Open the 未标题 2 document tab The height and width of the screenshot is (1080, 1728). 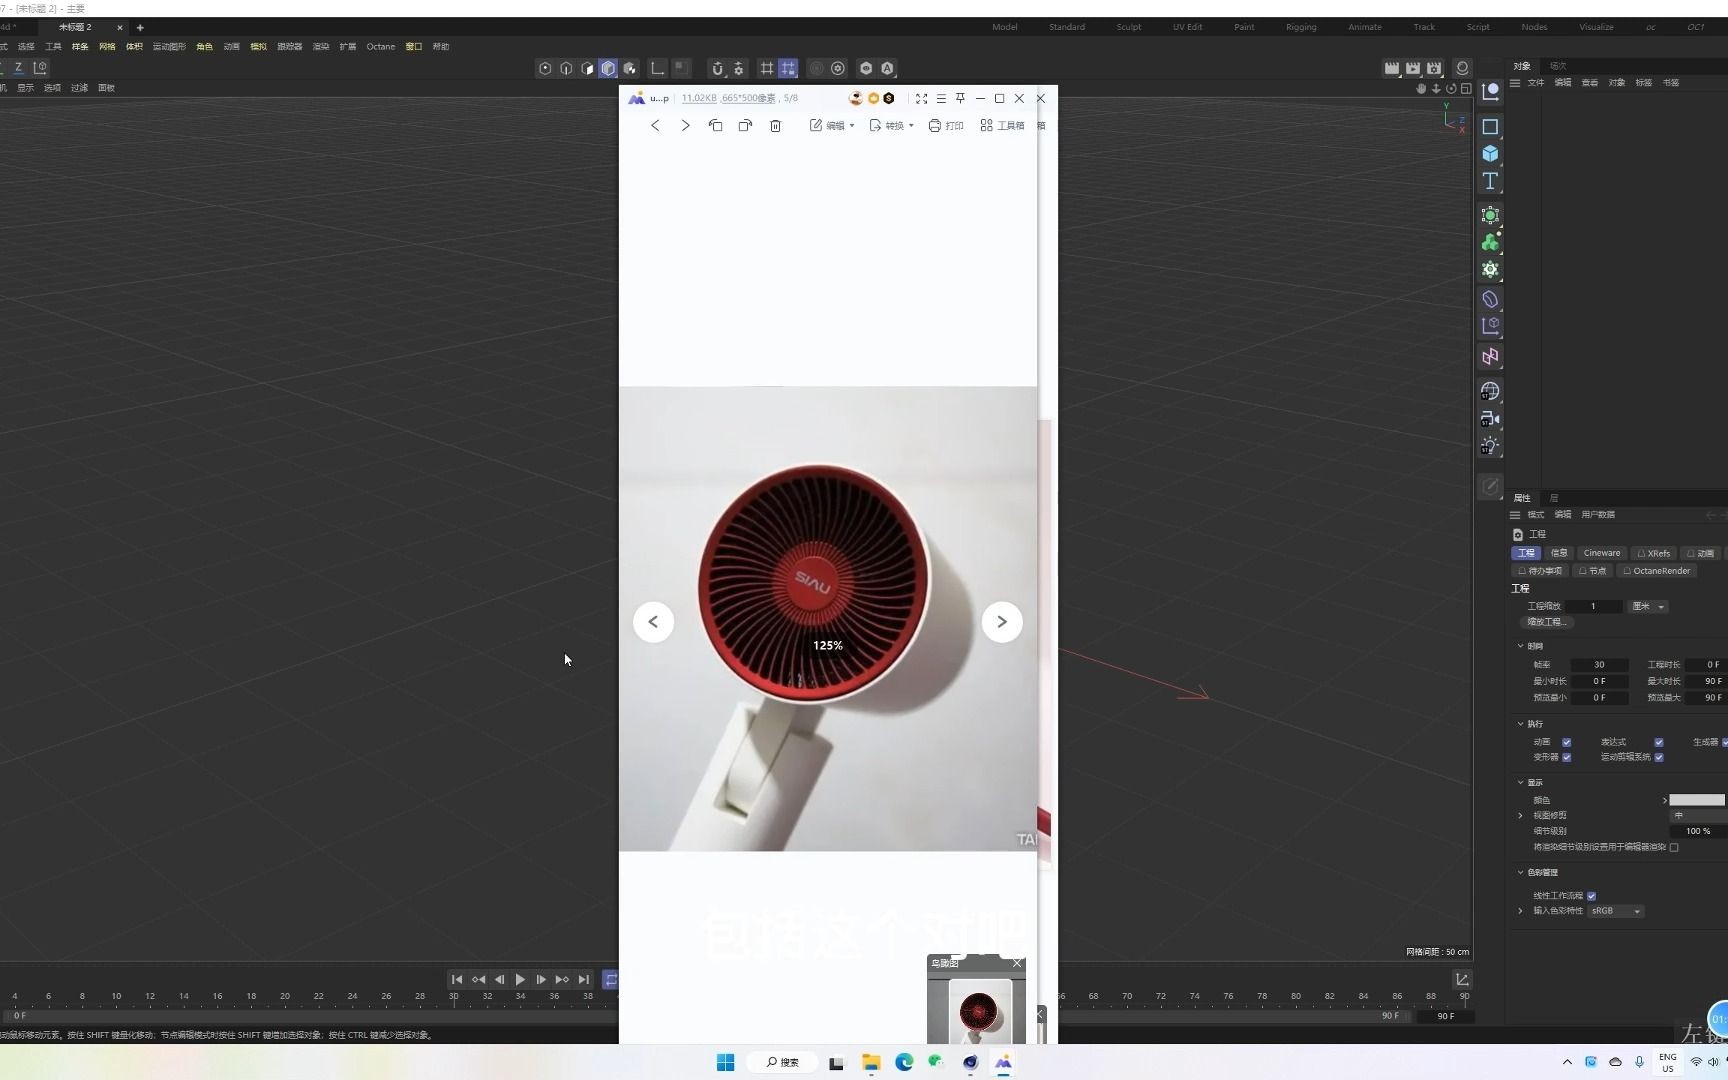[x=75, y=27]
